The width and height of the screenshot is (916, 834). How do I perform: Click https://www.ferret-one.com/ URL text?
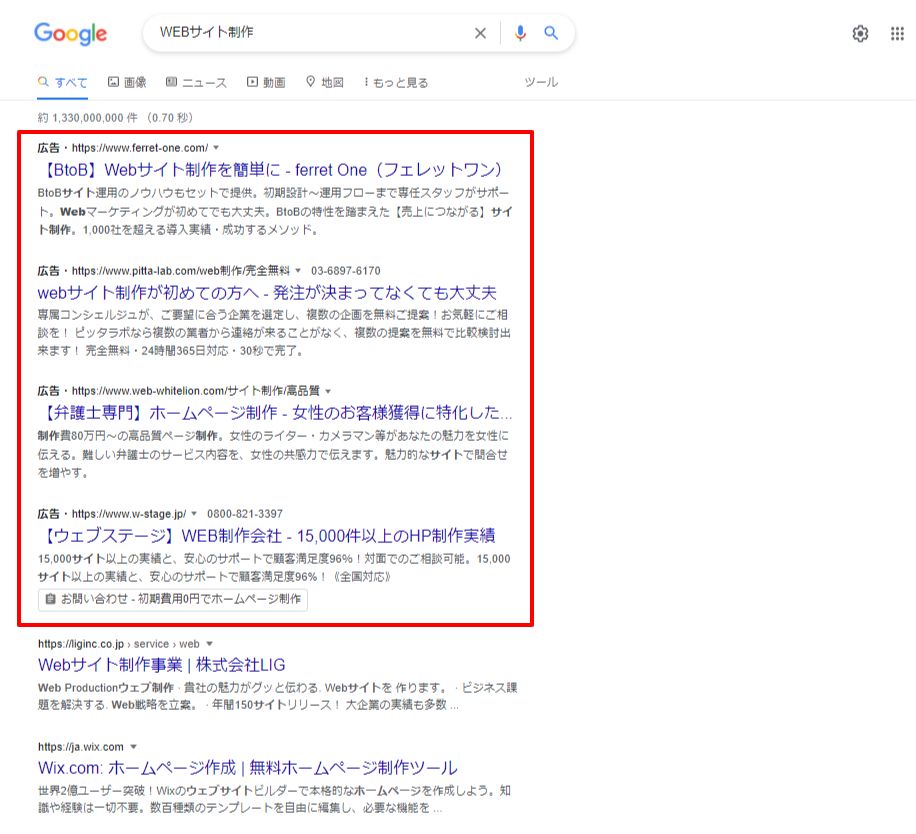click(x=140, y=148)
